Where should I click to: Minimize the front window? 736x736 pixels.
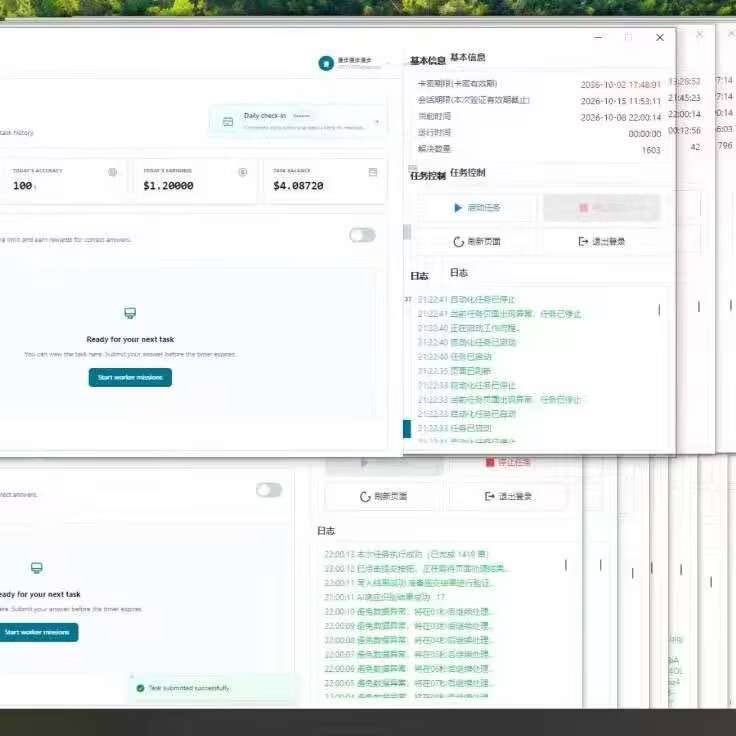(598, 37)
